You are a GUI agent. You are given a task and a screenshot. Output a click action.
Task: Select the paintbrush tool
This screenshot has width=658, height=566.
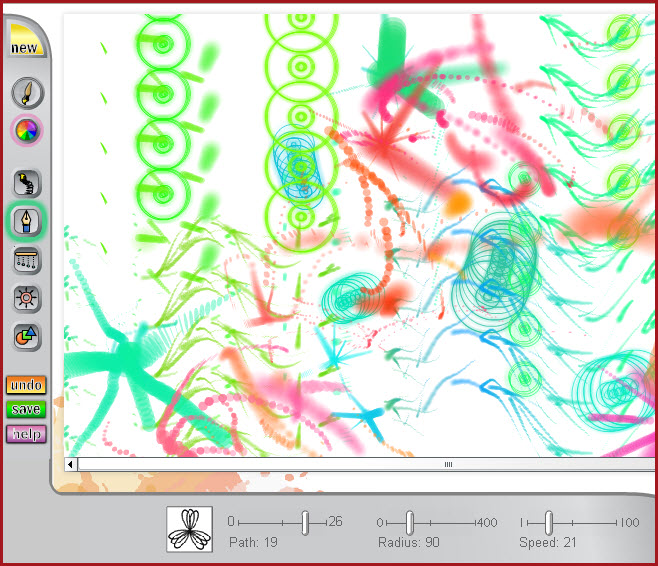(27, 93)
